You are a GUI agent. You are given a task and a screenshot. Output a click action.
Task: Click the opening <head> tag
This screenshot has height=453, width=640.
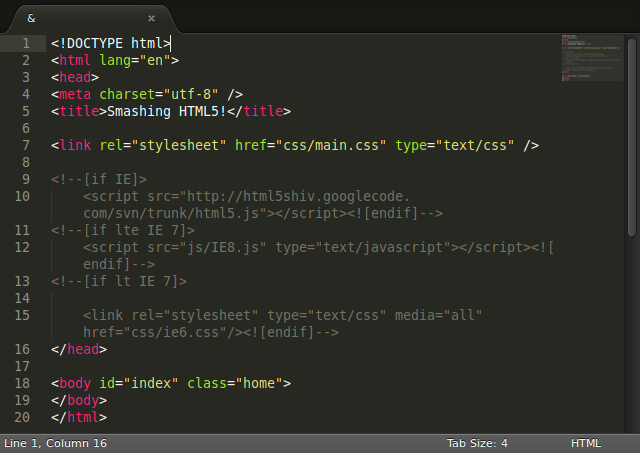[x=75, y=78]
